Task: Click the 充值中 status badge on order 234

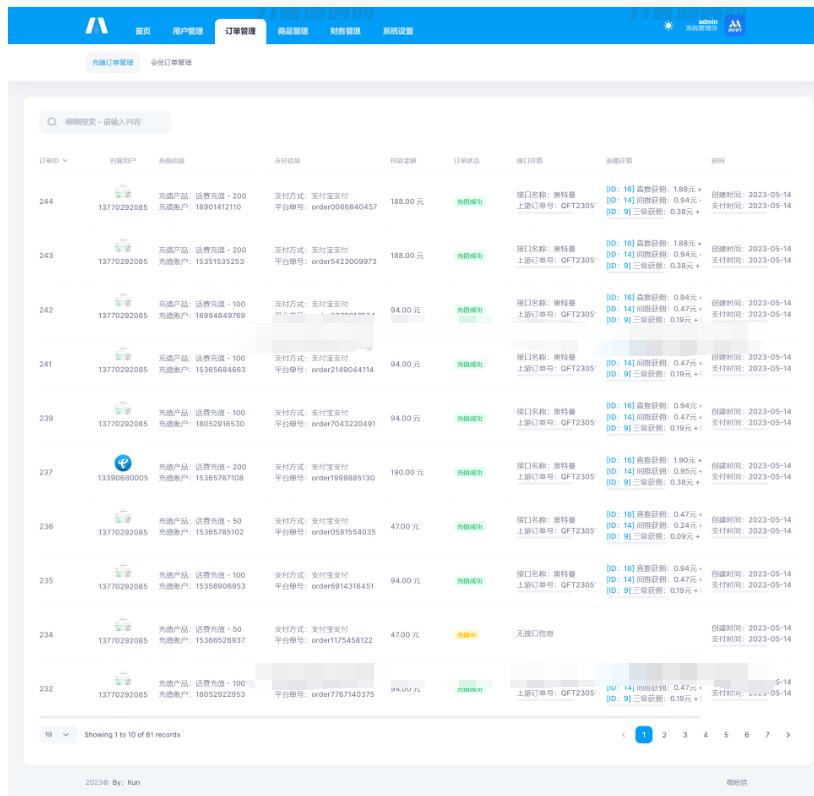Action: pos(468,635)
